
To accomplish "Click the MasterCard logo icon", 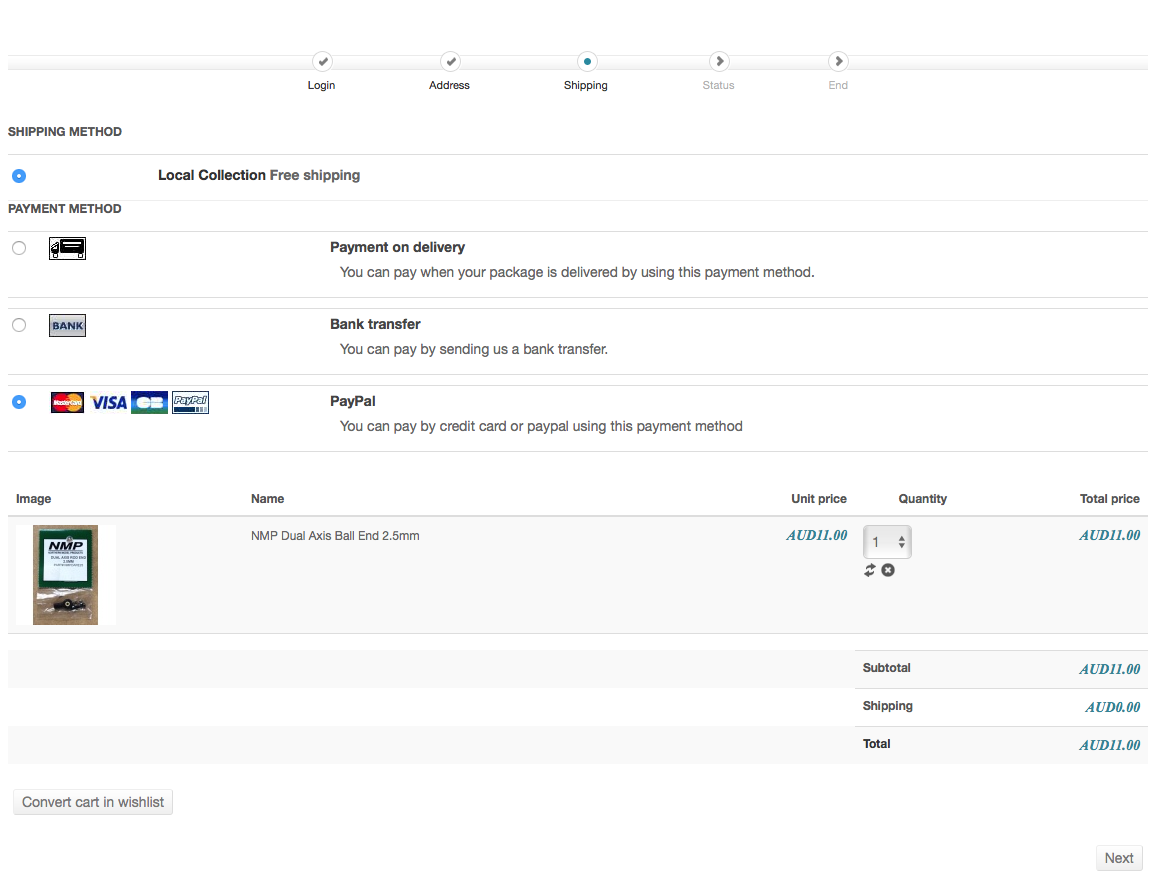I will pos(67,402).
